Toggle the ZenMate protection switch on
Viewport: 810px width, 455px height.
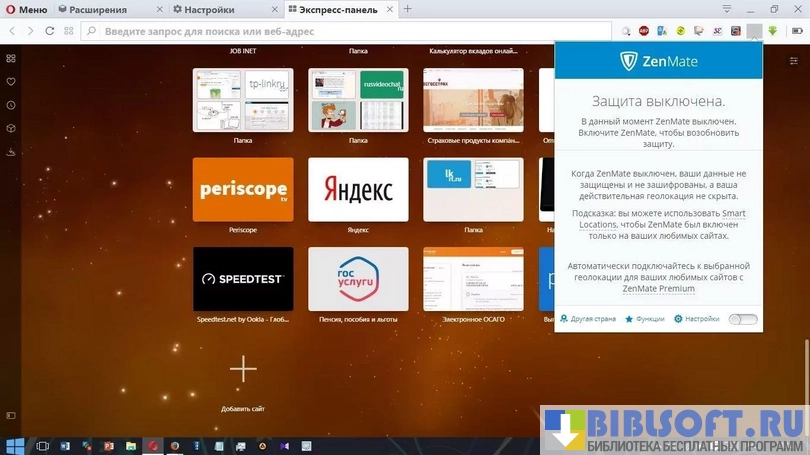pyautogui.click(x=742, y=319)
